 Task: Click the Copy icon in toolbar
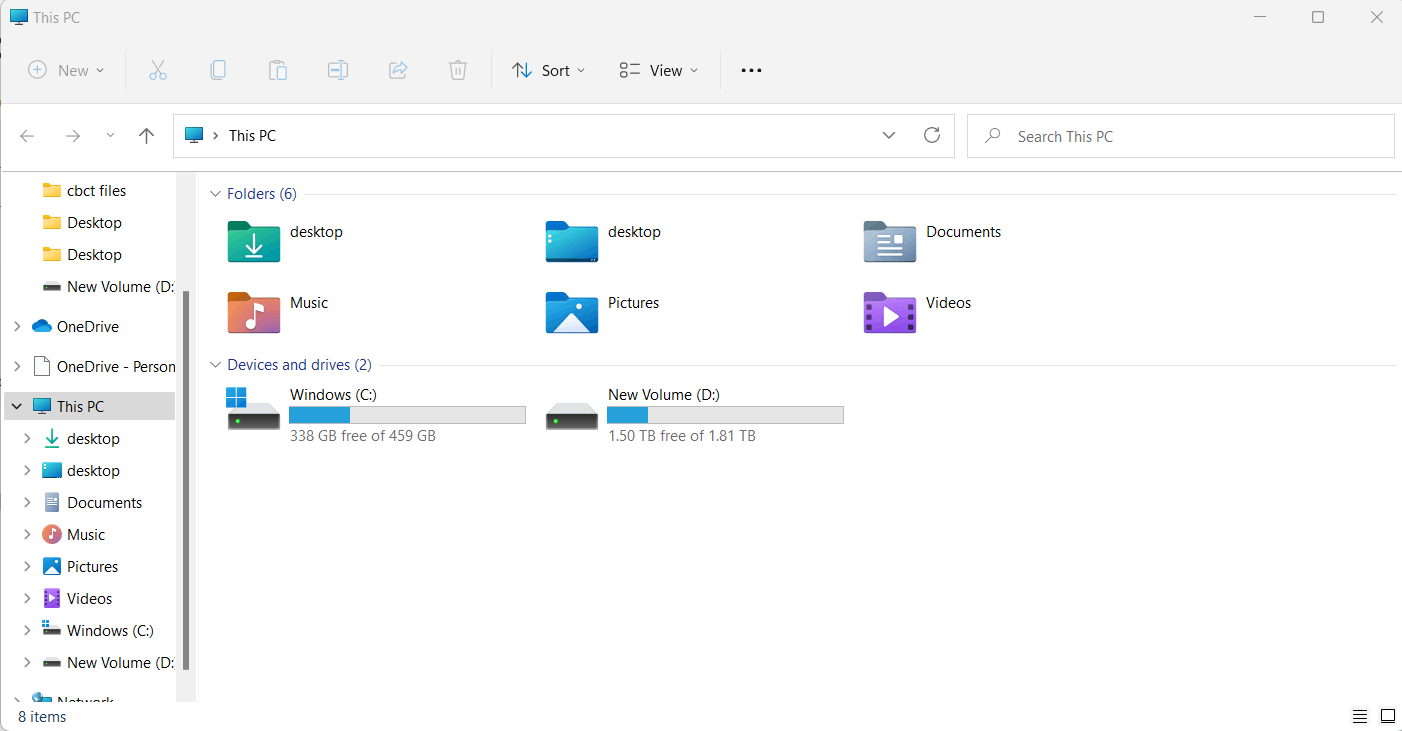click(x=217, y=70)
